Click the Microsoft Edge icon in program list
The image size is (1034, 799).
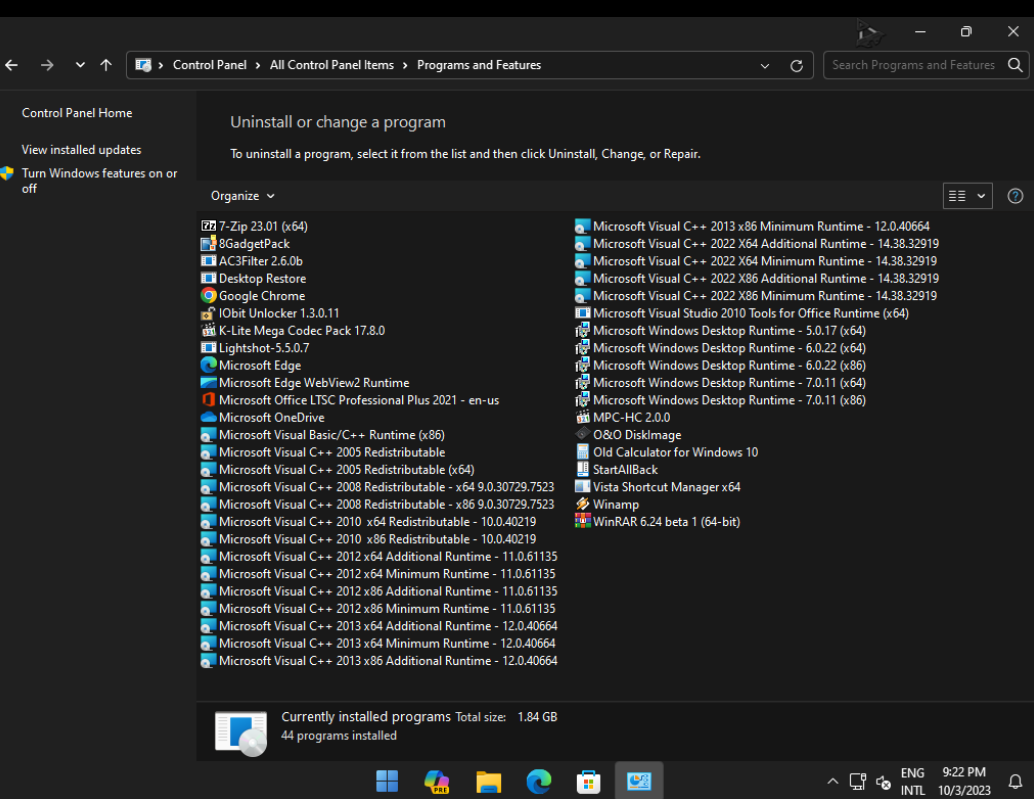208,365
